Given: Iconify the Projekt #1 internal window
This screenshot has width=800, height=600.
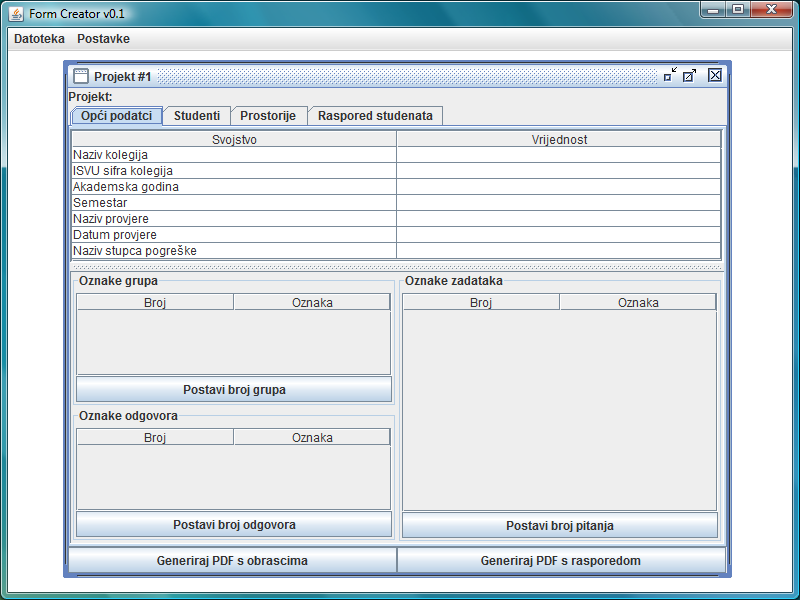Looking at the screenshot, I should (669, 75).
